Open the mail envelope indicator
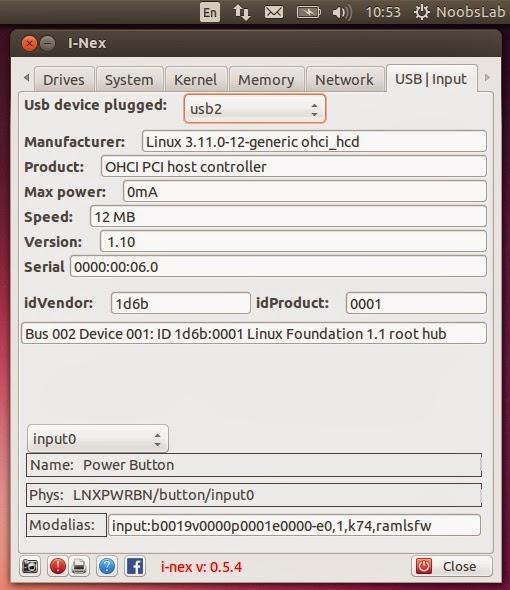The width and height of the screenshot is (510, 590). pyautogui.click(x=274, y=12)
